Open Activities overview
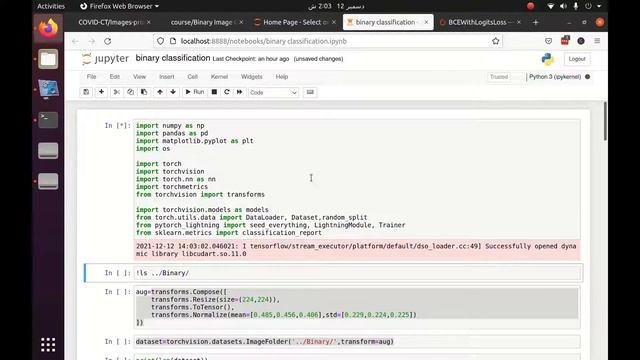 51,6
